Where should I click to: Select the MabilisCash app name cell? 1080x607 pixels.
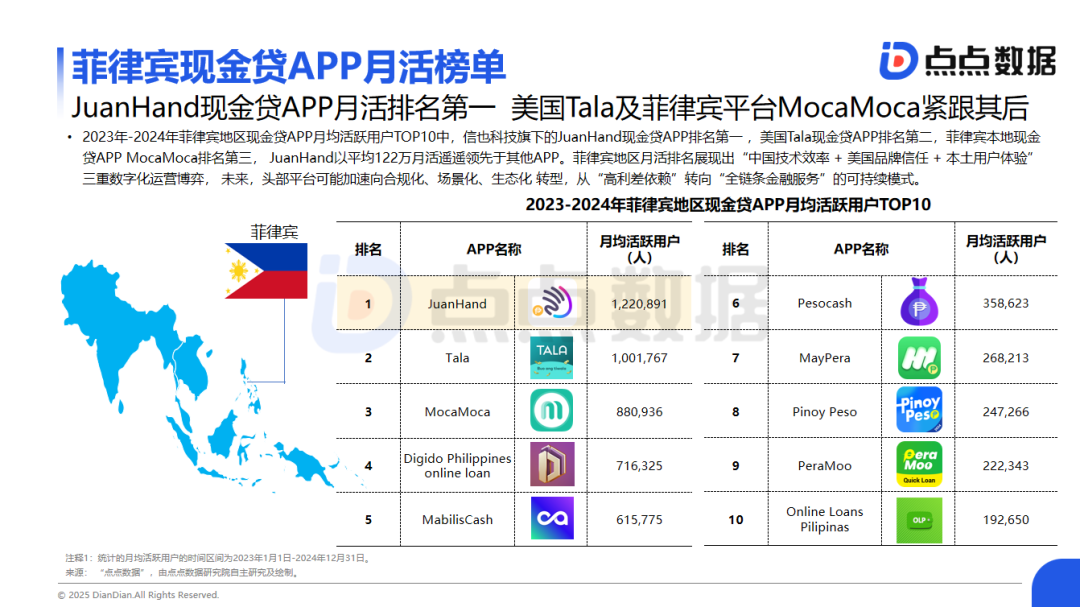tap(457, 519)
